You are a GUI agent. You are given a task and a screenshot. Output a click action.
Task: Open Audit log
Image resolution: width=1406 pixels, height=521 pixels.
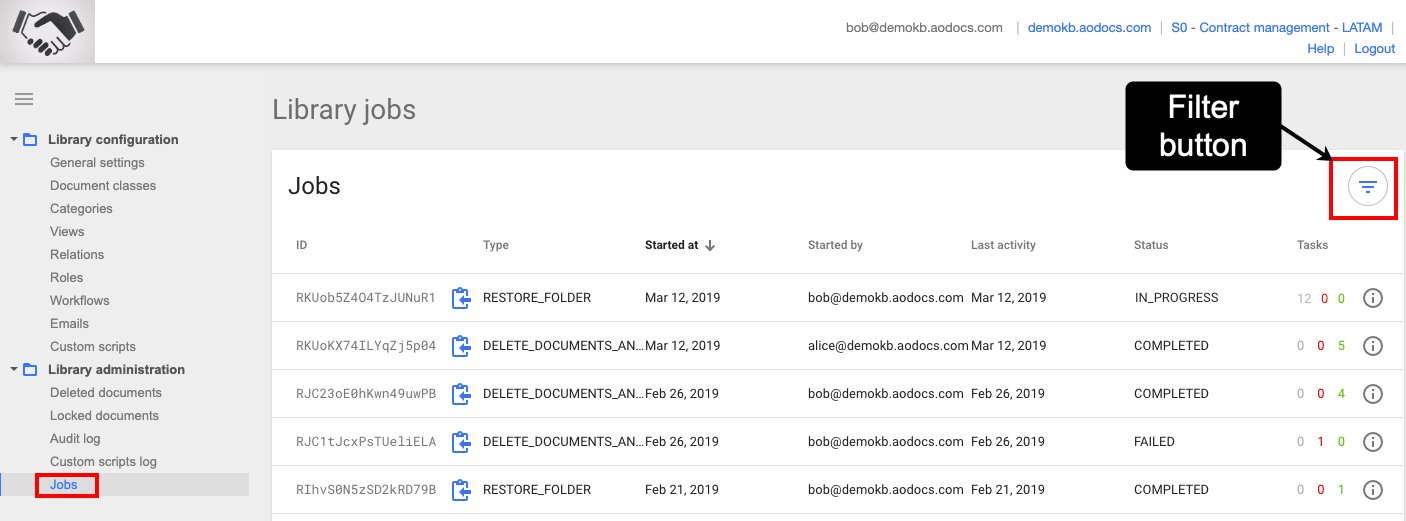76,439
